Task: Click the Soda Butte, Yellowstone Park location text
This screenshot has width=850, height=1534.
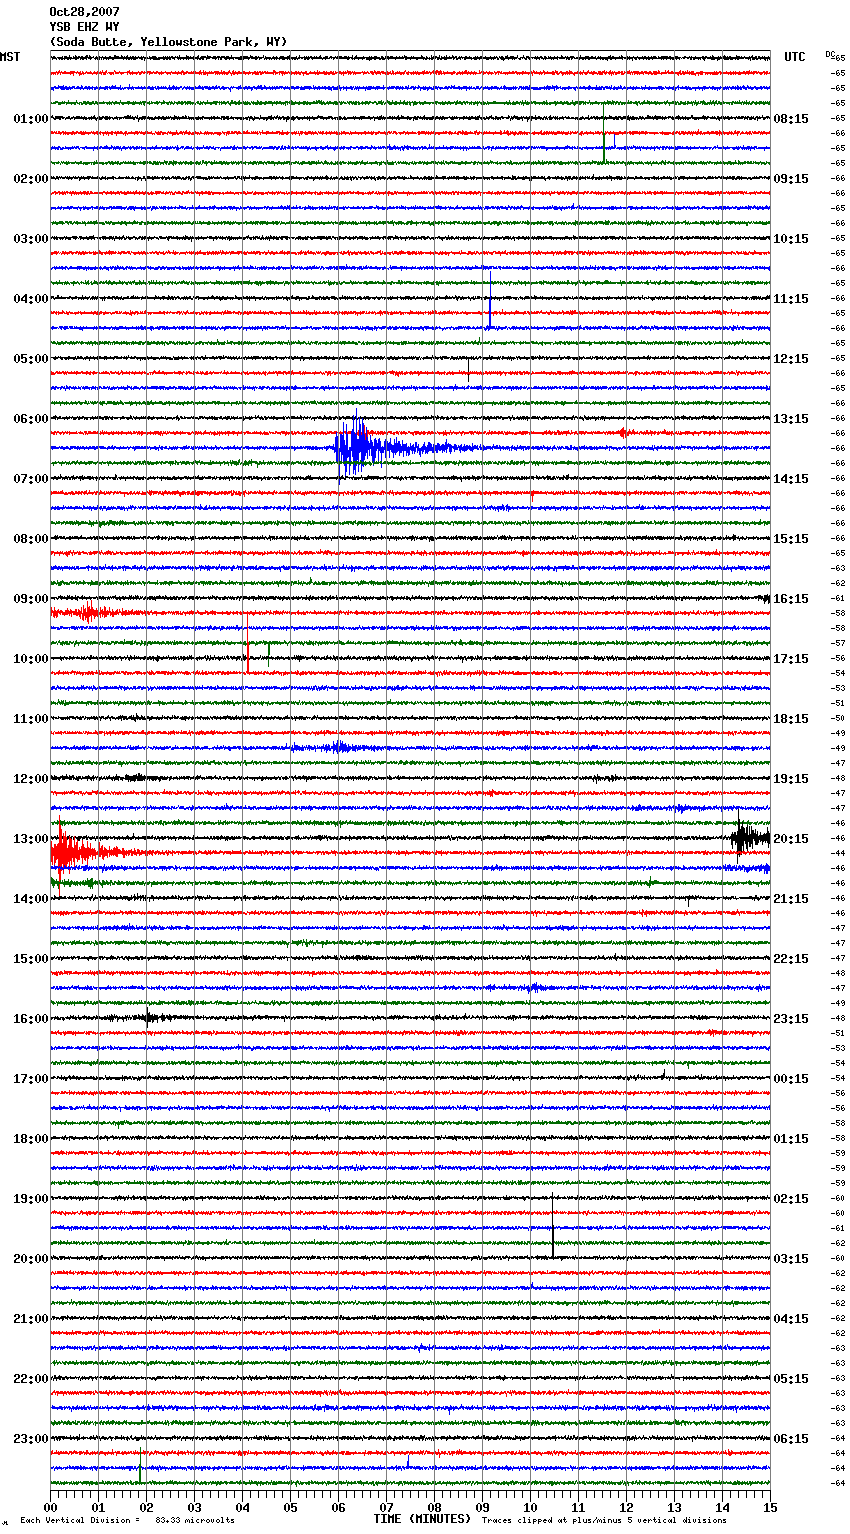Action: point(168,42)
